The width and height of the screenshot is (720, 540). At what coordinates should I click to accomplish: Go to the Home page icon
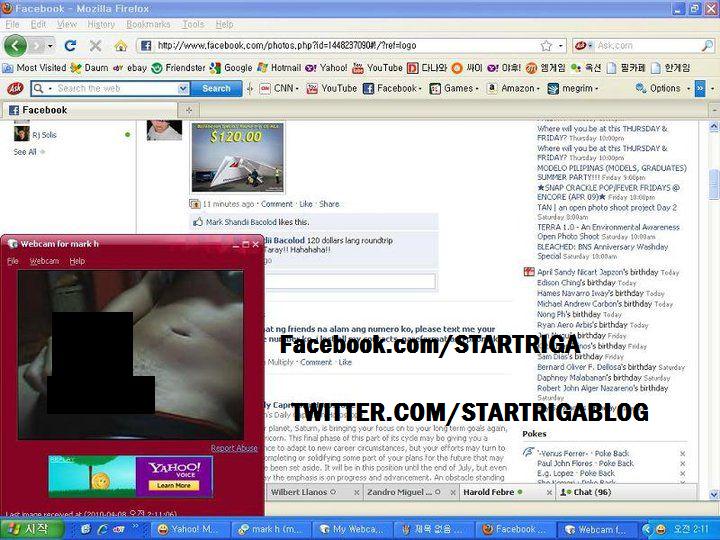click(x=121, y=45)
